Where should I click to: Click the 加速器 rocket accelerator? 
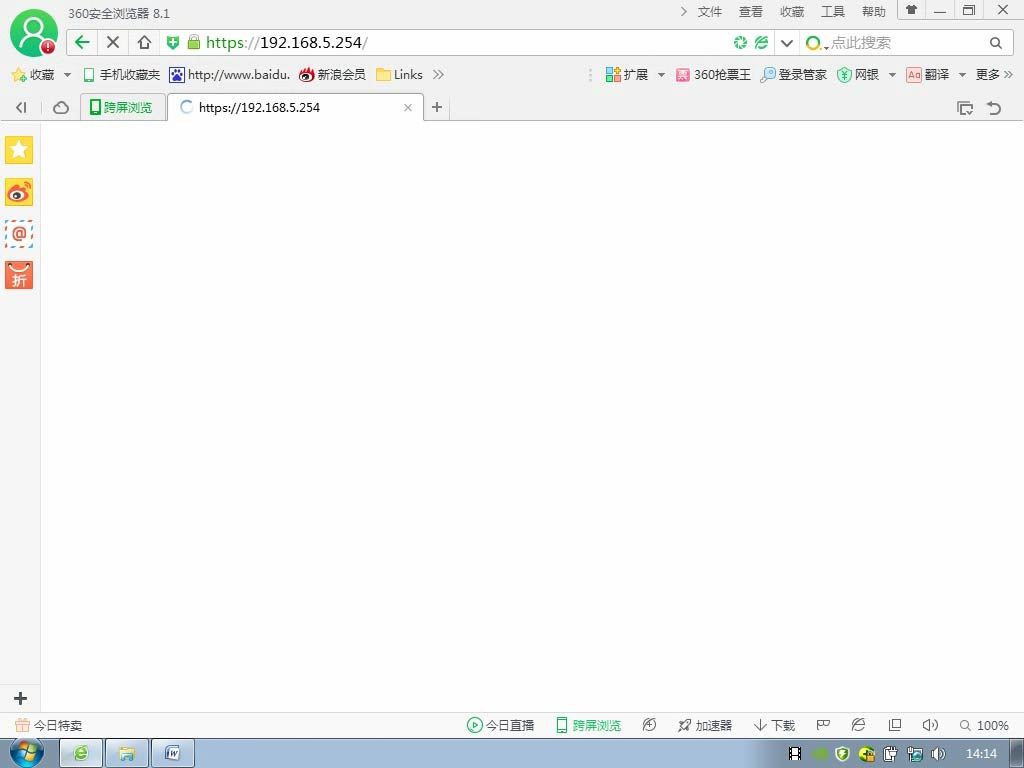click(705, 725)
